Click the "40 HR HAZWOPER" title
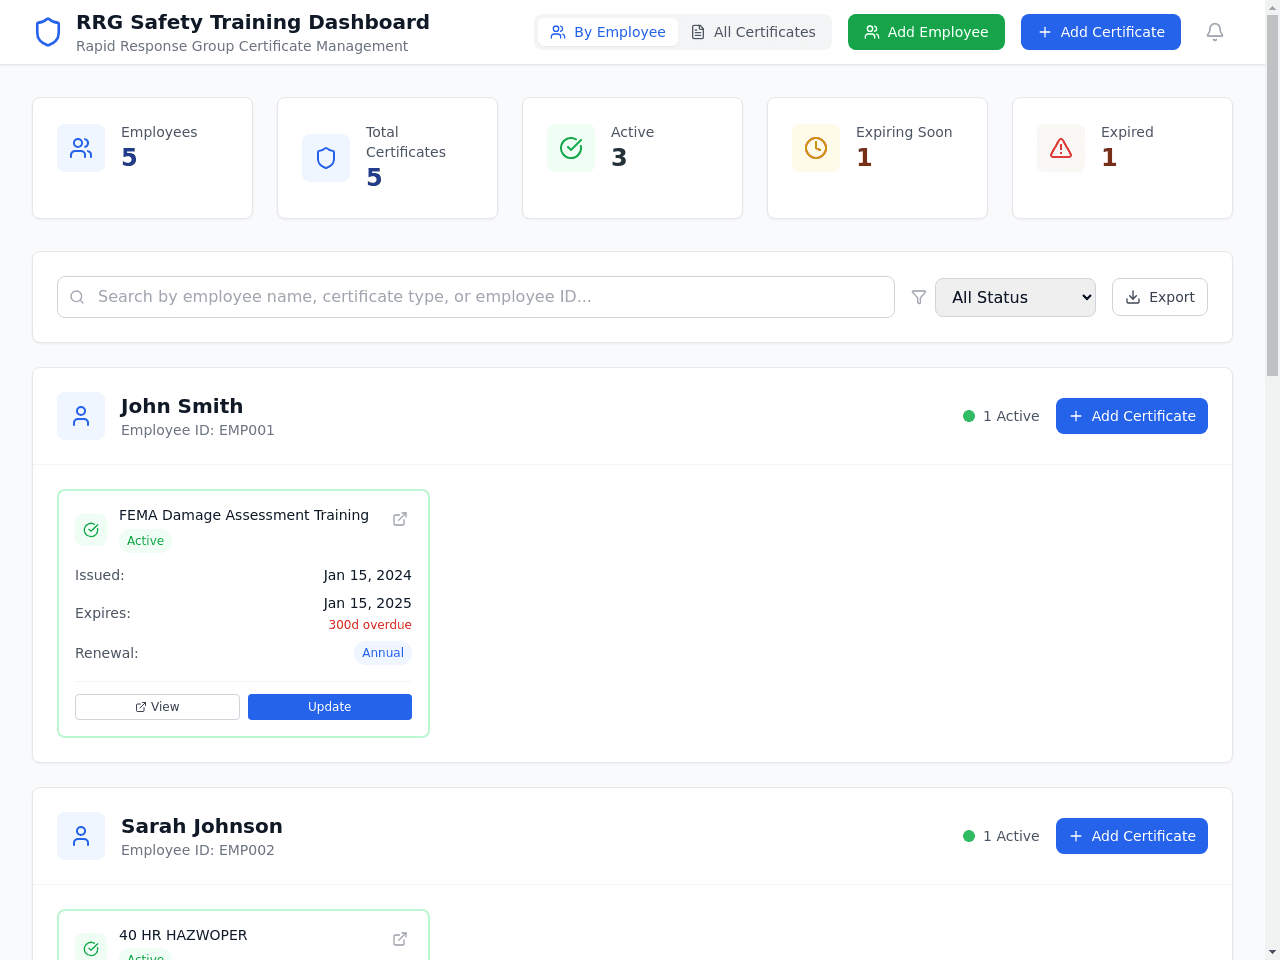Screen dimensions: 1280x960 (x=183, y=935)
